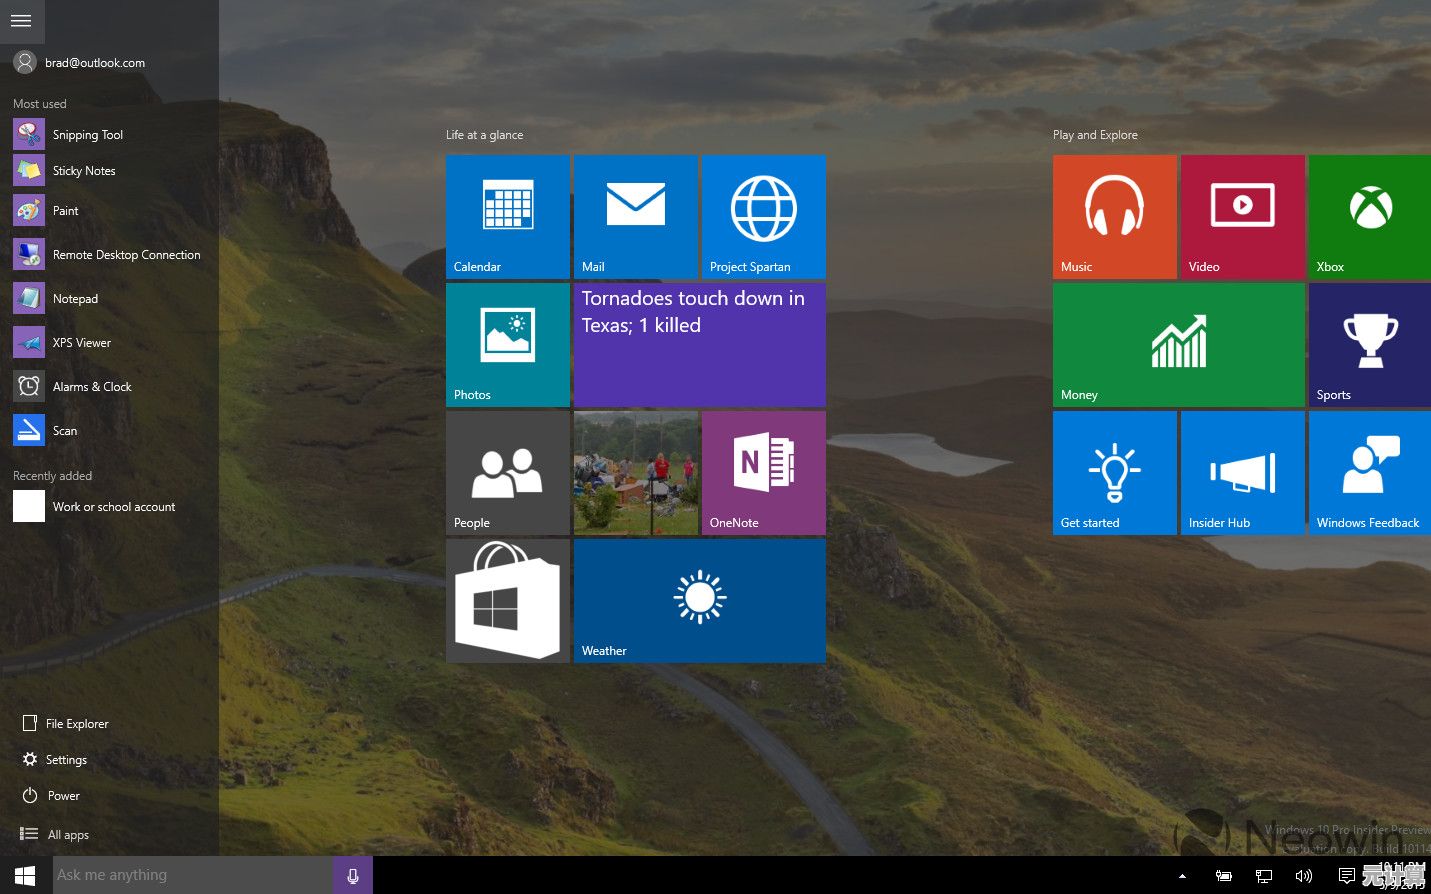The image size is (1431, 894).
Task: Open the Store shopping bag tile
Action: coord(508,600)
